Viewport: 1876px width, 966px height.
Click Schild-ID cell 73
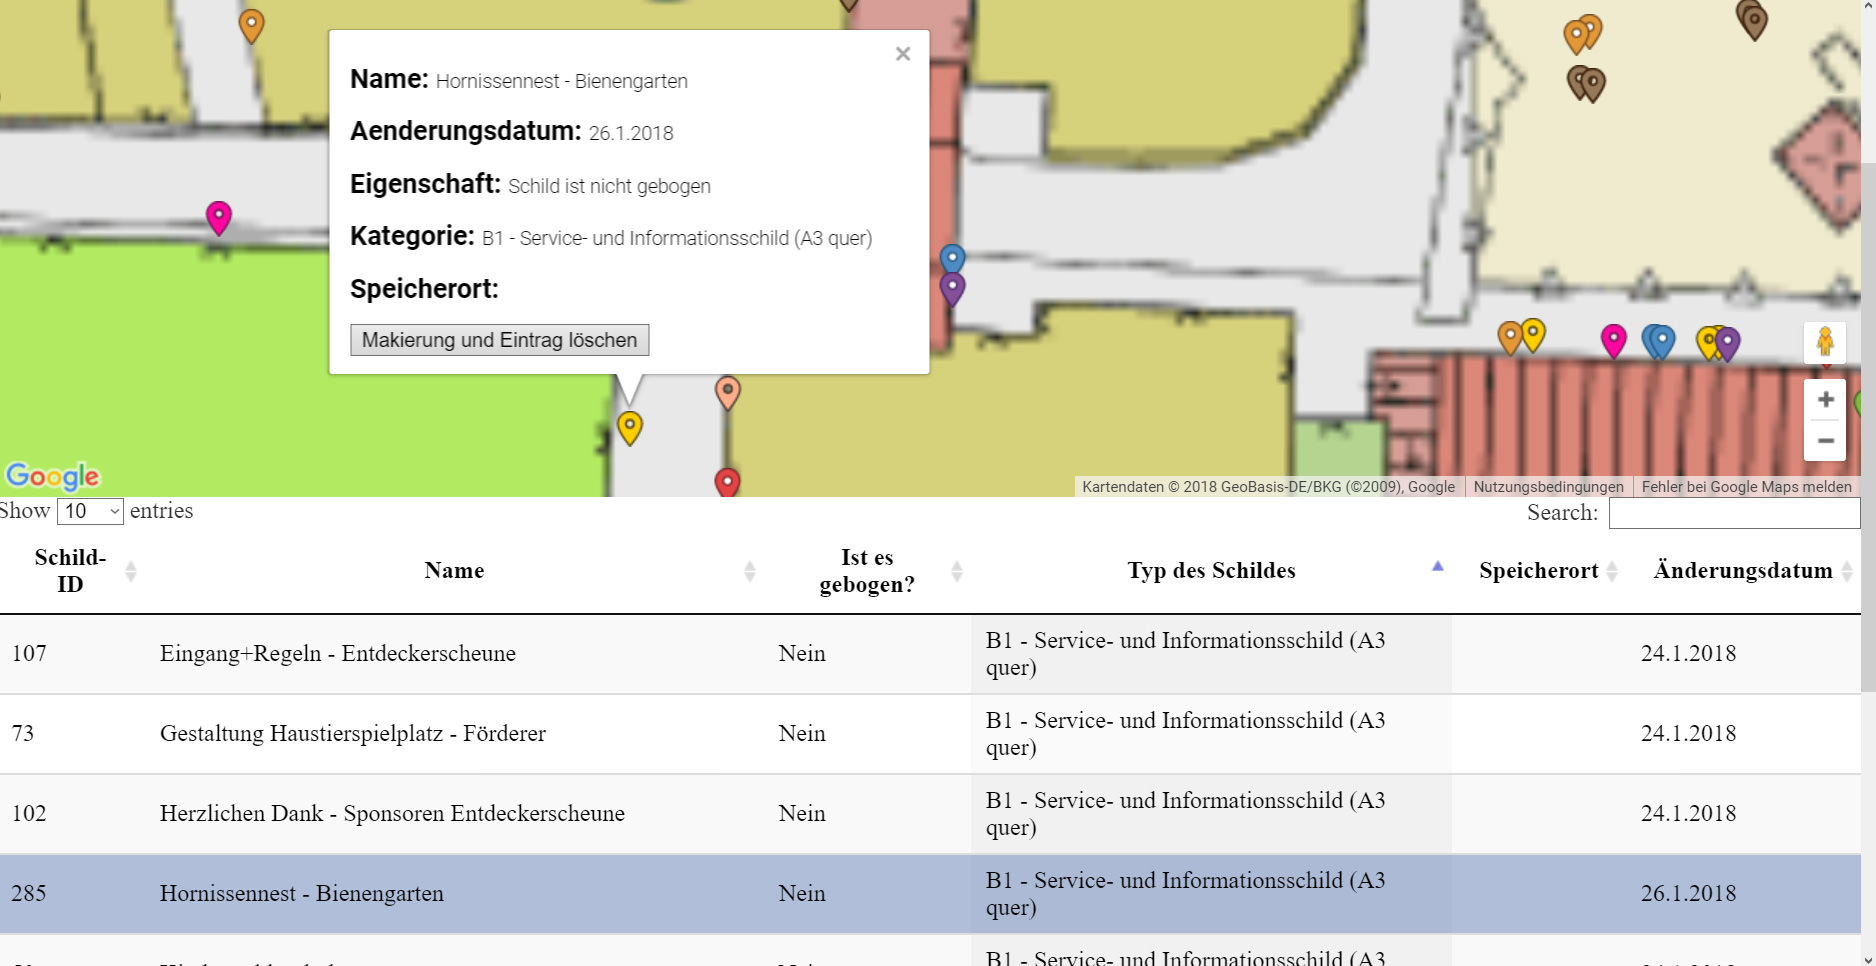(23, 734)
